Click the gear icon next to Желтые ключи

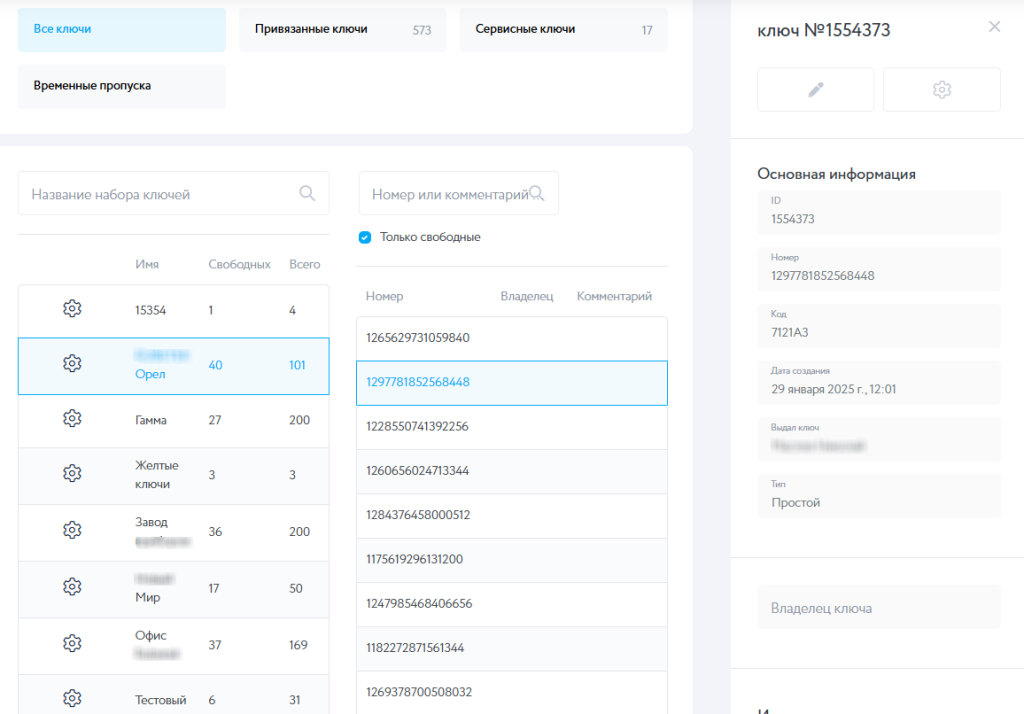click(x=72, y=474)
